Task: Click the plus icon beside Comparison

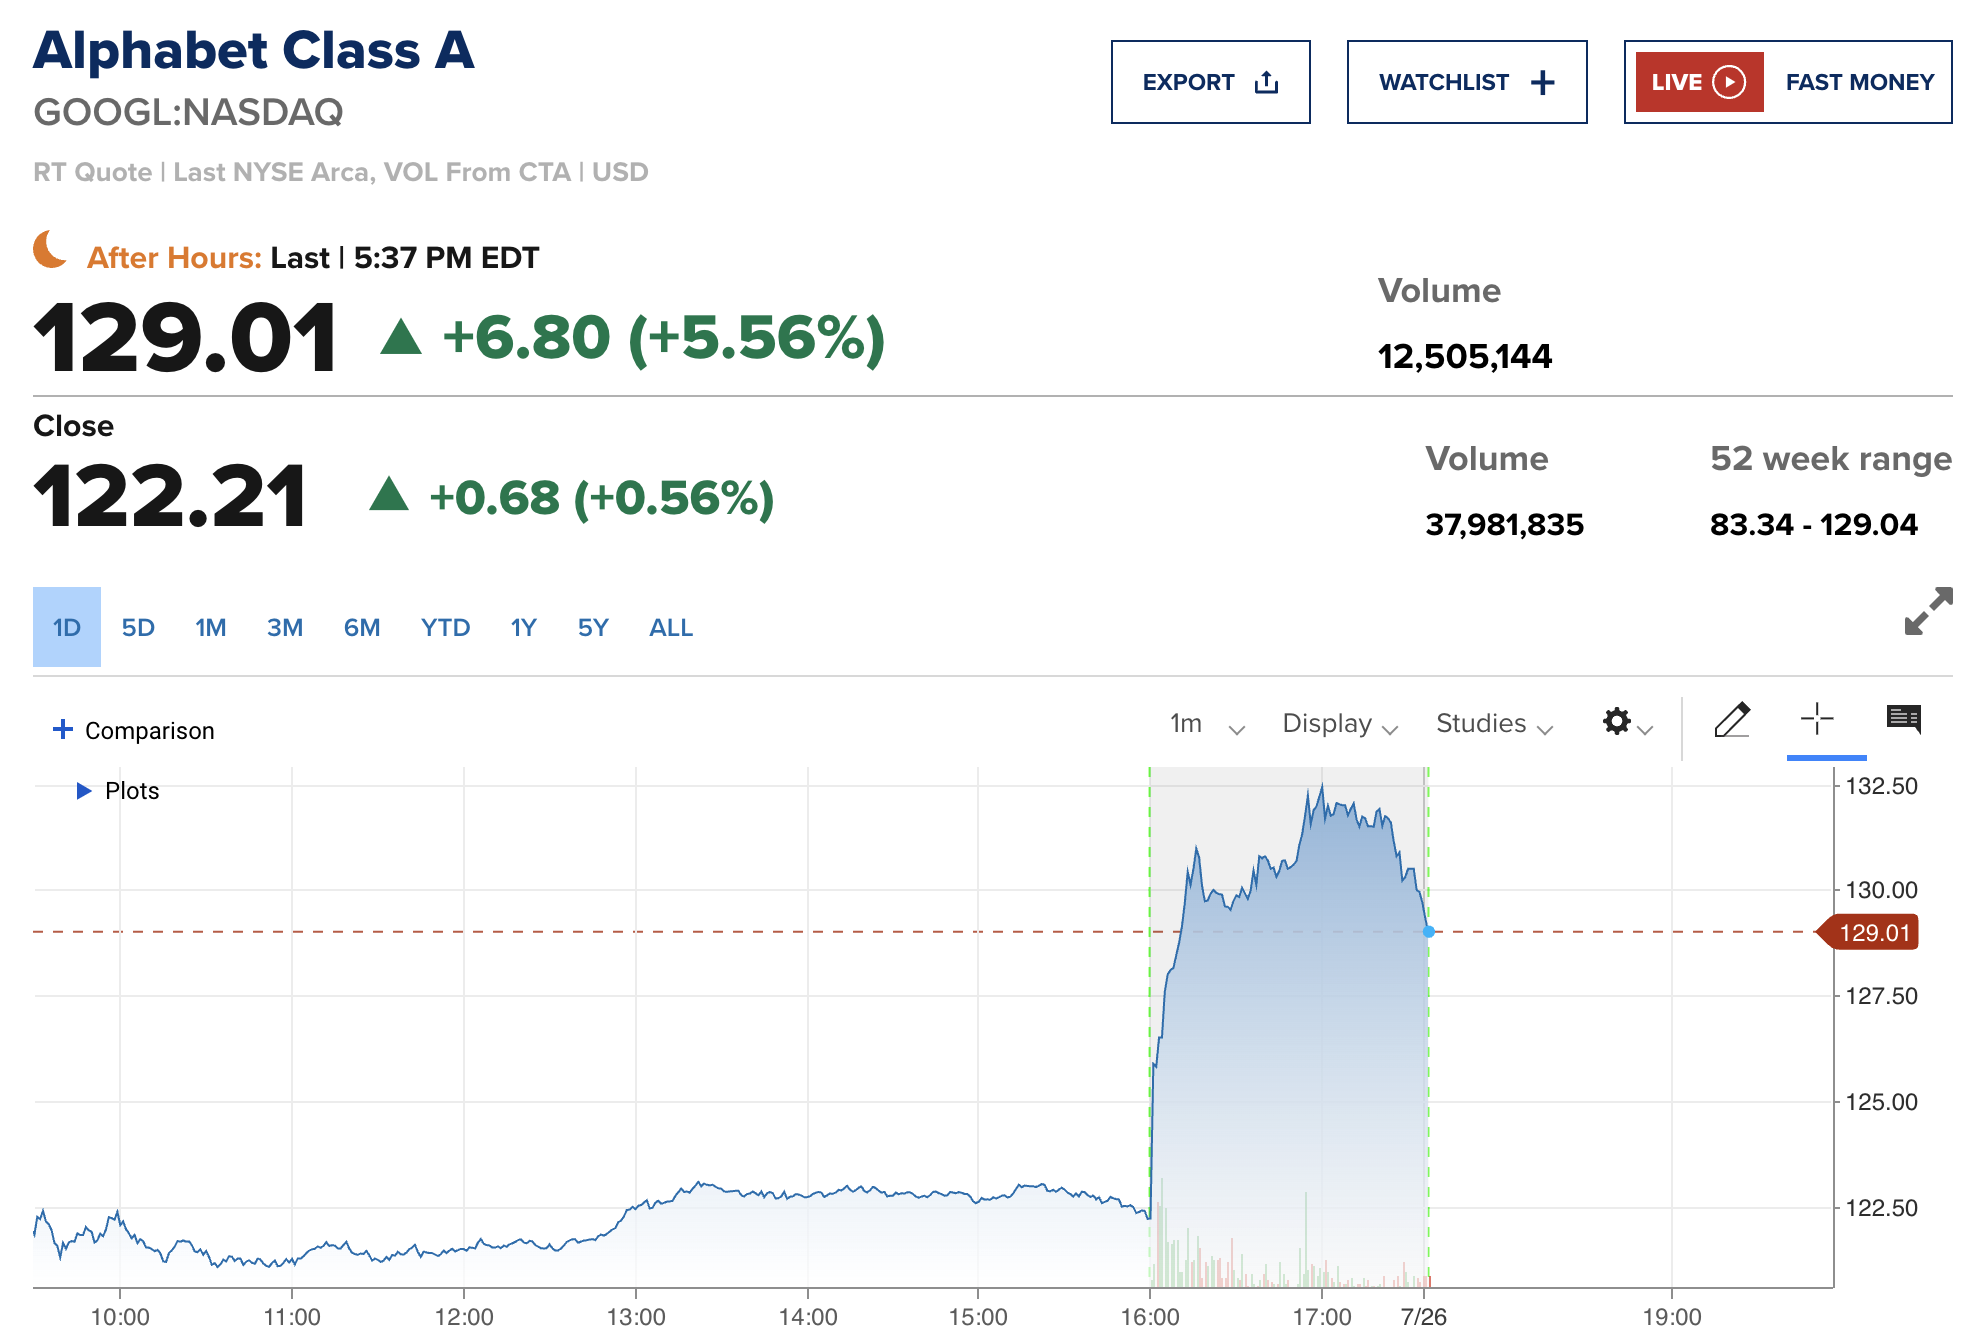Action: point(63,729)
